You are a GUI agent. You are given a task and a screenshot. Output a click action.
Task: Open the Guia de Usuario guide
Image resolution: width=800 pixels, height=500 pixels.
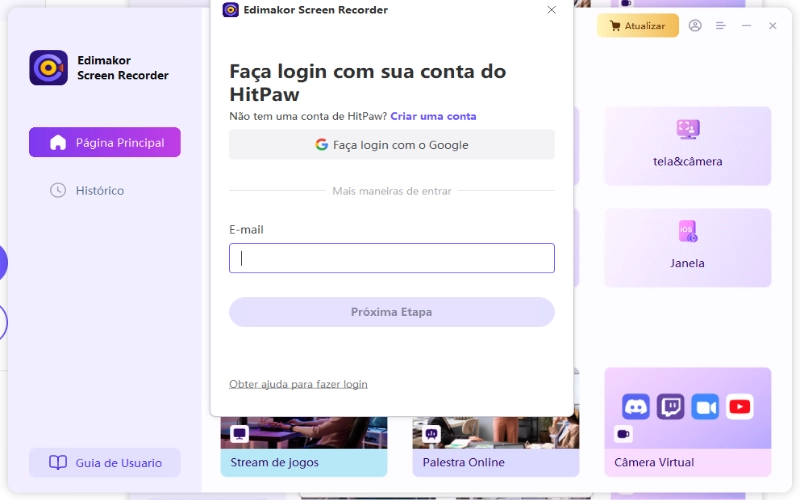coord(105,463)
